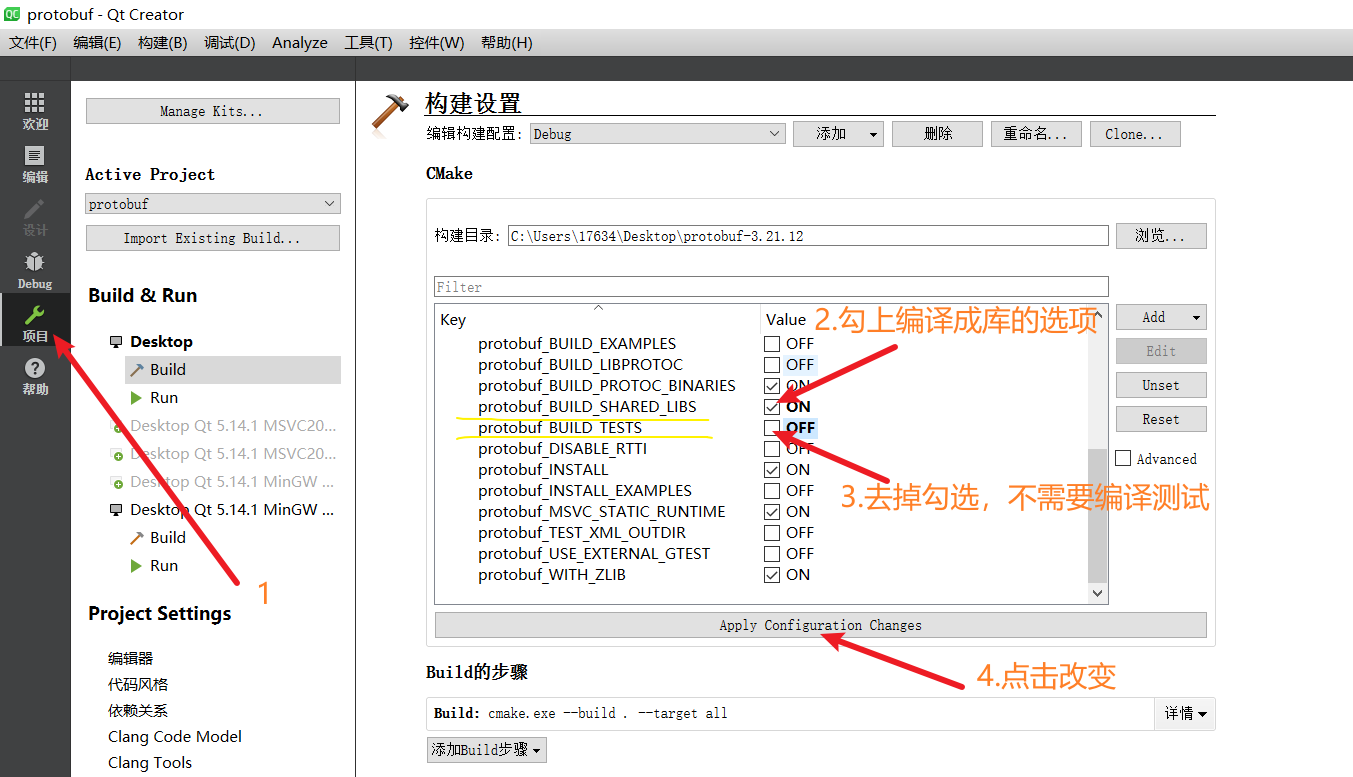Screen dimensions: 1353x777
Task: Click the build directory path field
Action: coord(808,236)
